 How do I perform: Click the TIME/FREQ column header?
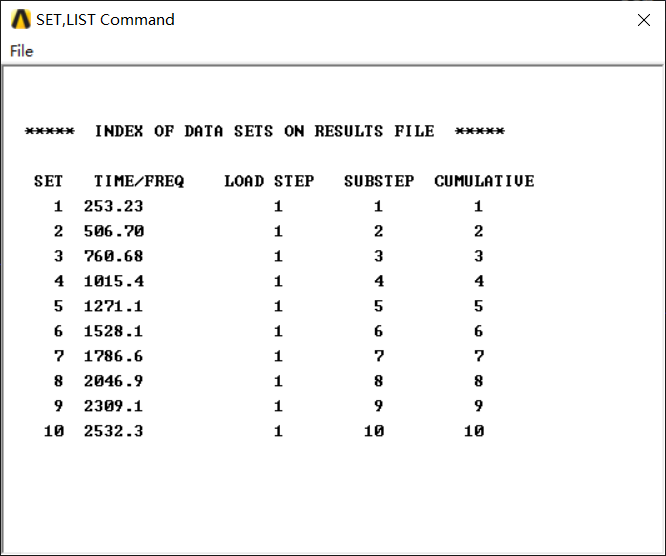[139, 181]
